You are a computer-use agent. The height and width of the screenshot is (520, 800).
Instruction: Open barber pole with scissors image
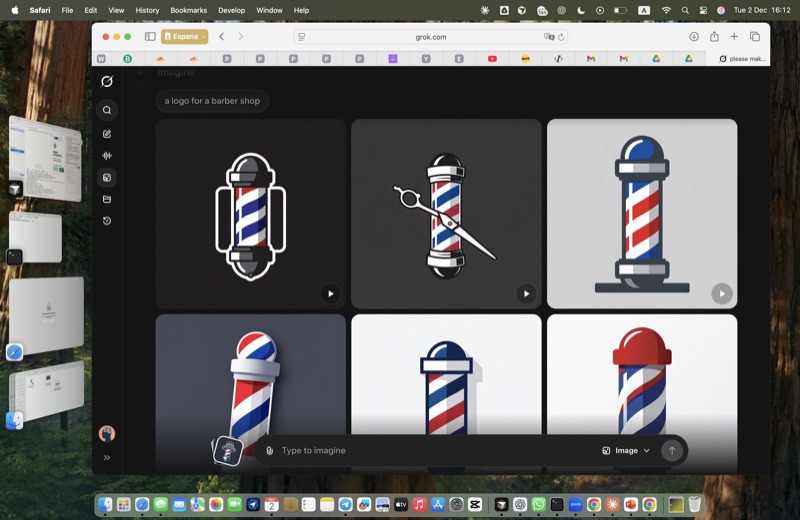click(x=446, y=214)
